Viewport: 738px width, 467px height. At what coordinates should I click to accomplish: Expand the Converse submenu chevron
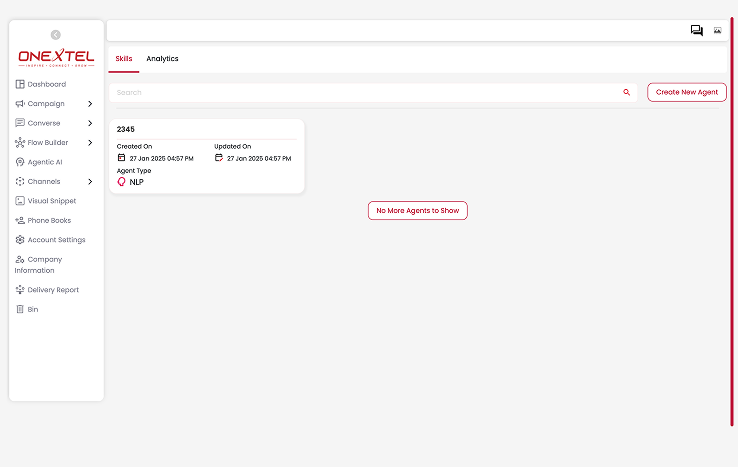coord(90,123)
